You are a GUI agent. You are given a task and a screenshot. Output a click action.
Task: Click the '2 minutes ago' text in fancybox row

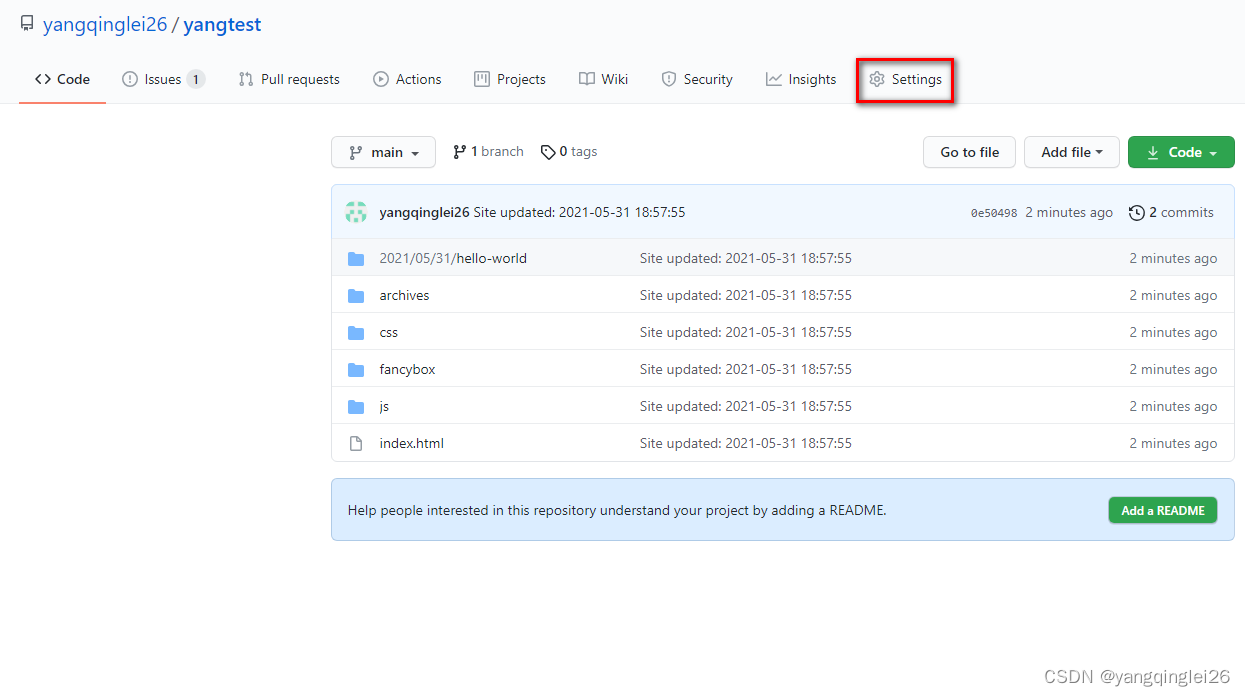pyautogui.click(x=1173, y=369)
